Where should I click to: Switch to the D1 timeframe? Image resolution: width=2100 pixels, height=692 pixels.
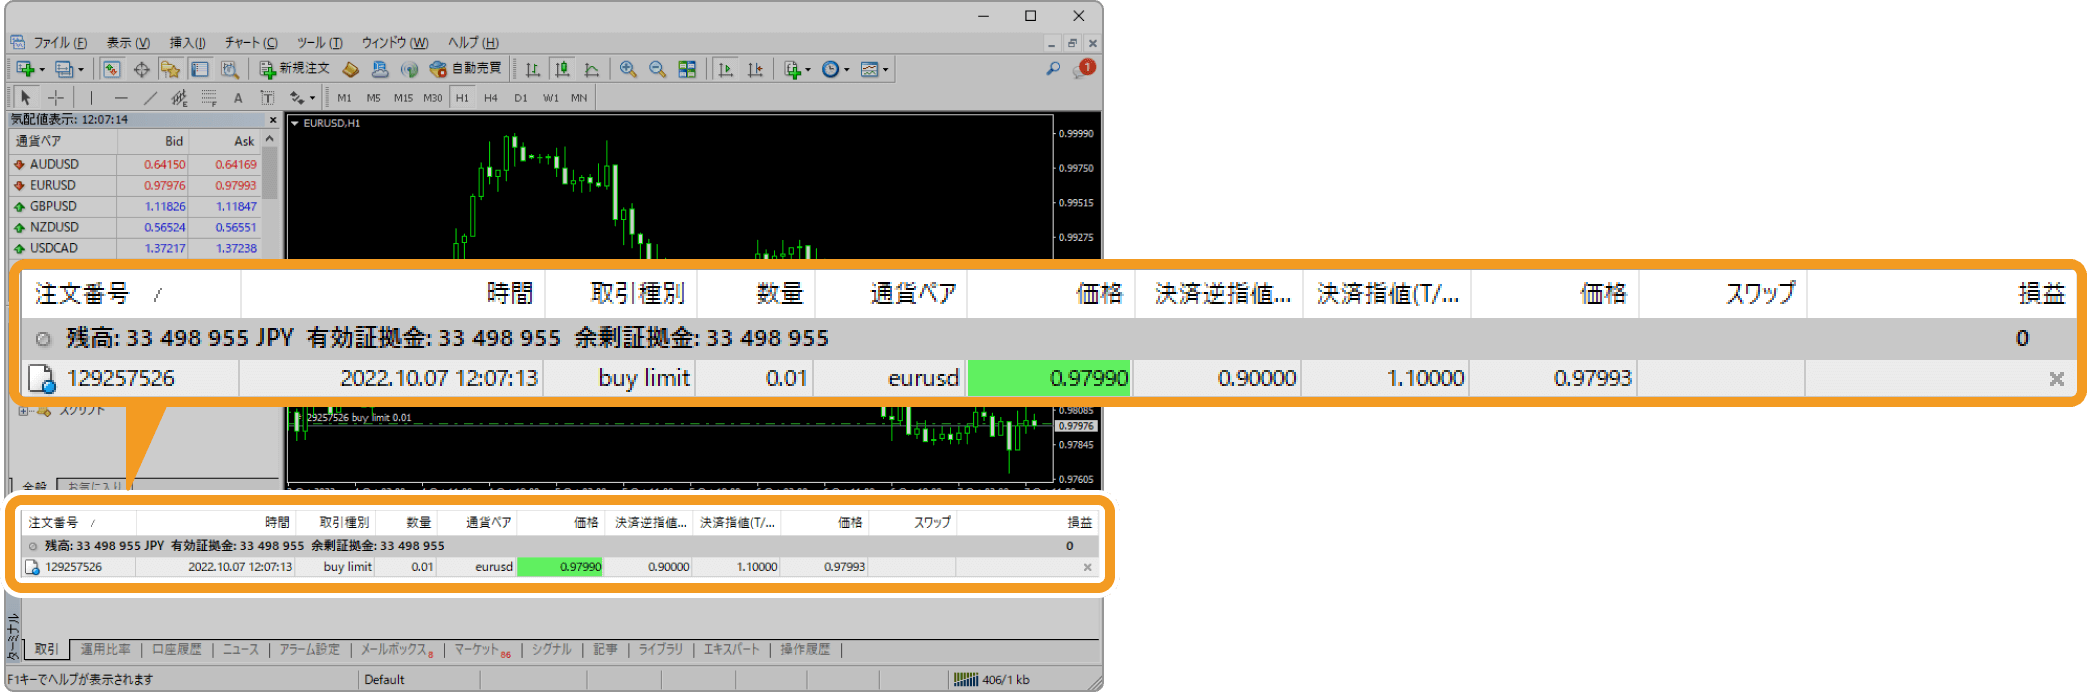click(521, 98)
